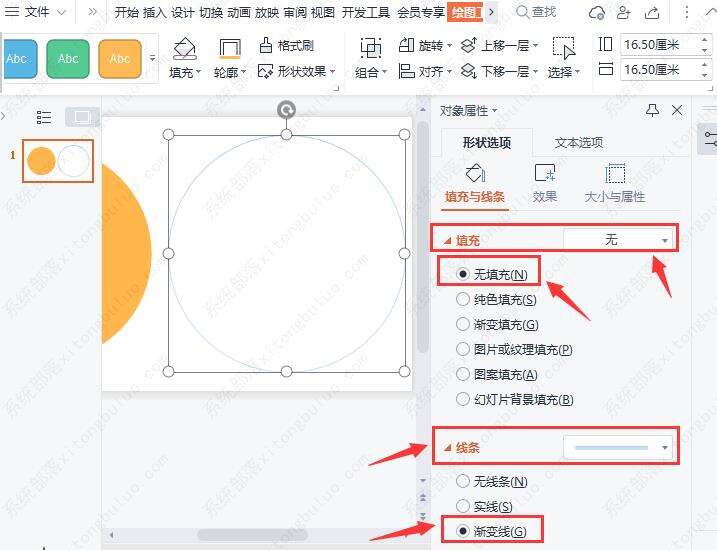The width and height of the screenshot is (717, 550).
Task: Switch to the 开始 tab
Action: [x=127, y=12]
